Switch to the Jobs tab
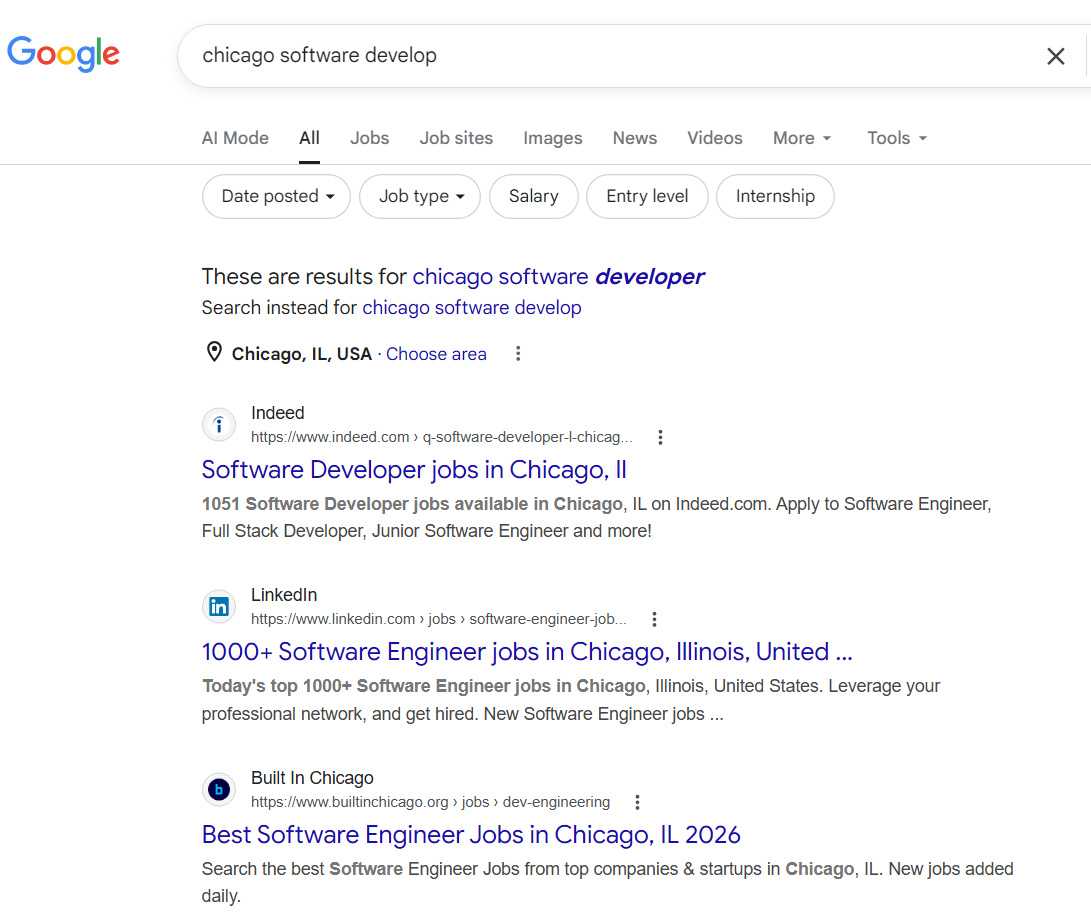The image size is (1091, 922). tap(369, 138)
